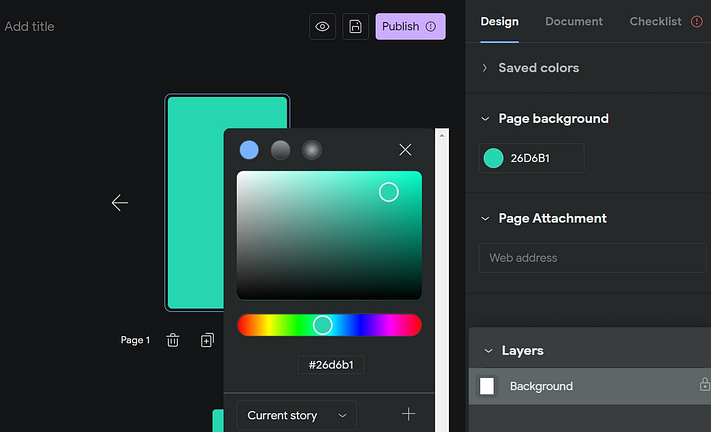Screen dimensions: 711x432
Task: Select the solid color fill type
Action: (x=249, y=150)
